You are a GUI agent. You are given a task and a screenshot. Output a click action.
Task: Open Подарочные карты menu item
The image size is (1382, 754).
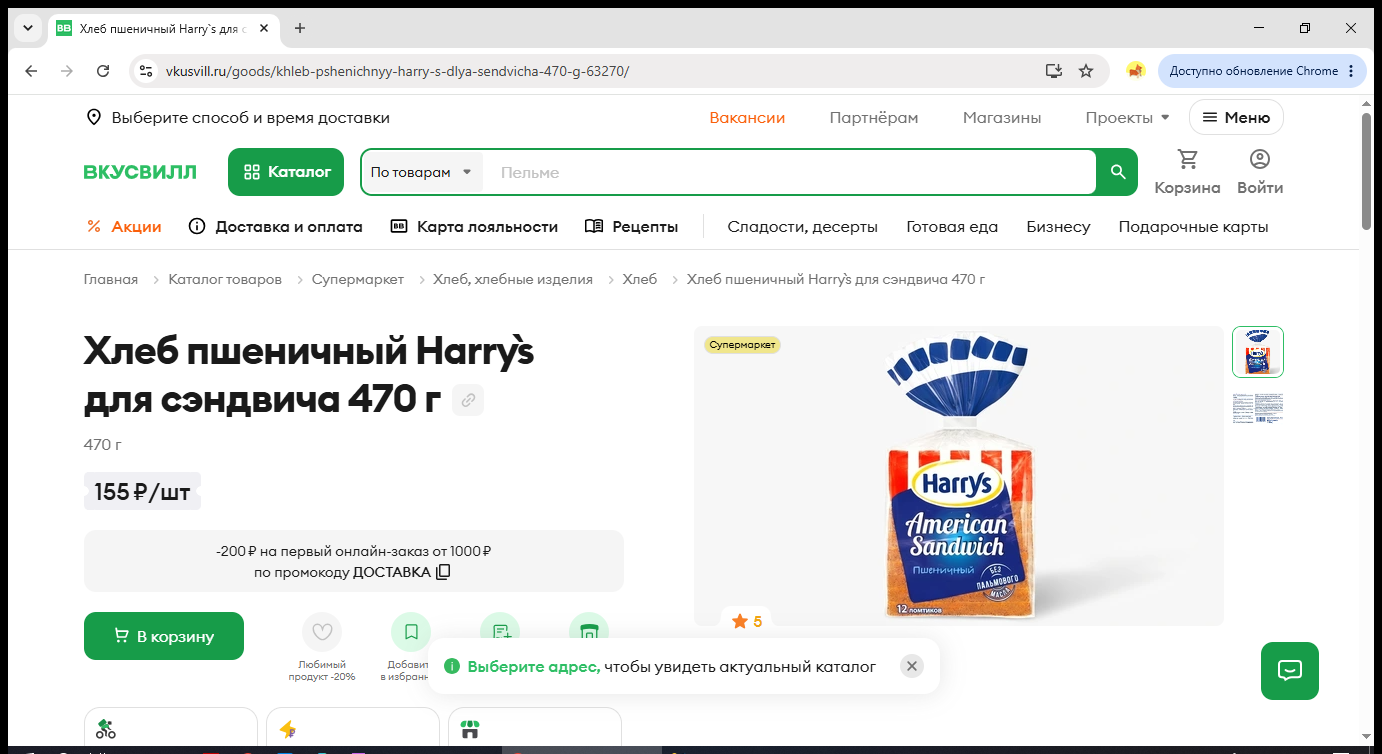tap(1193, 227)
